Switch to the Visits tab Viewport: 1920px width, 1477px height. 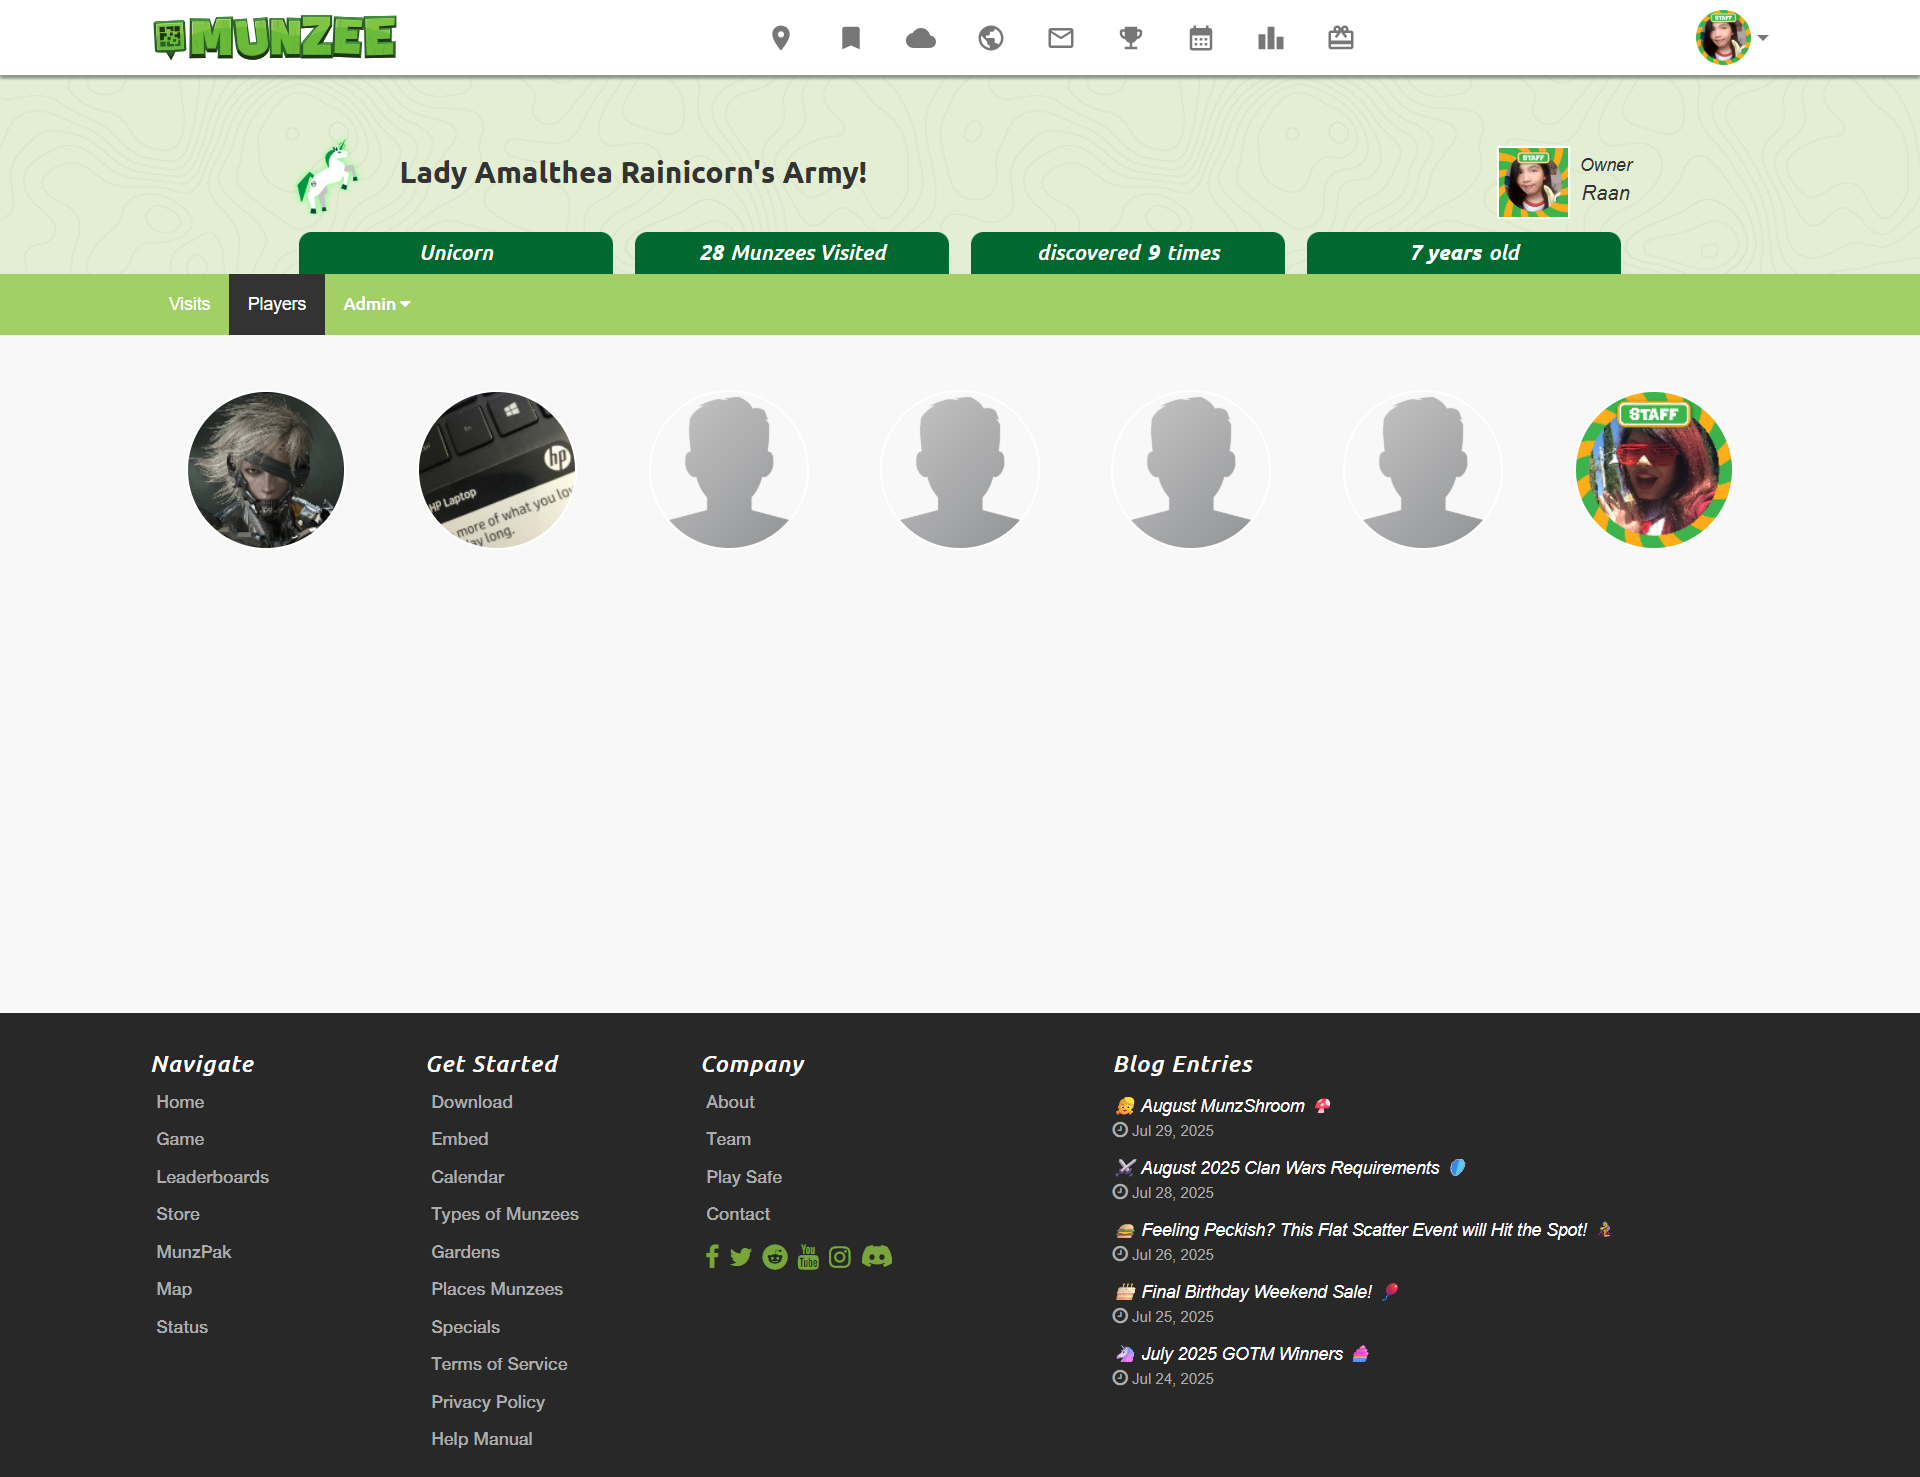coord(189,304)
